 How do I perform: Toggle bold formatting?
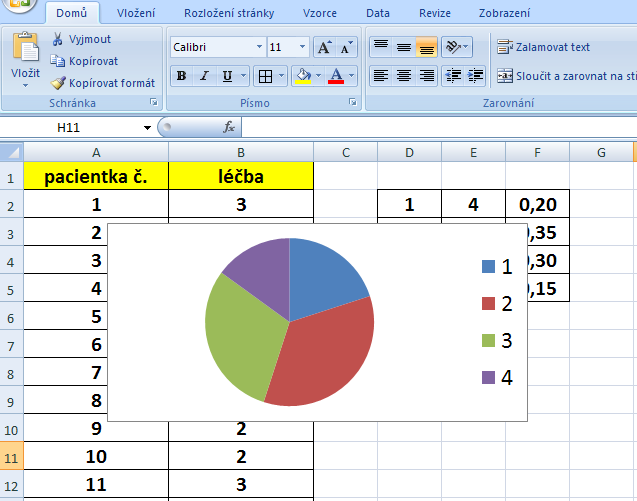click(182, 76)
